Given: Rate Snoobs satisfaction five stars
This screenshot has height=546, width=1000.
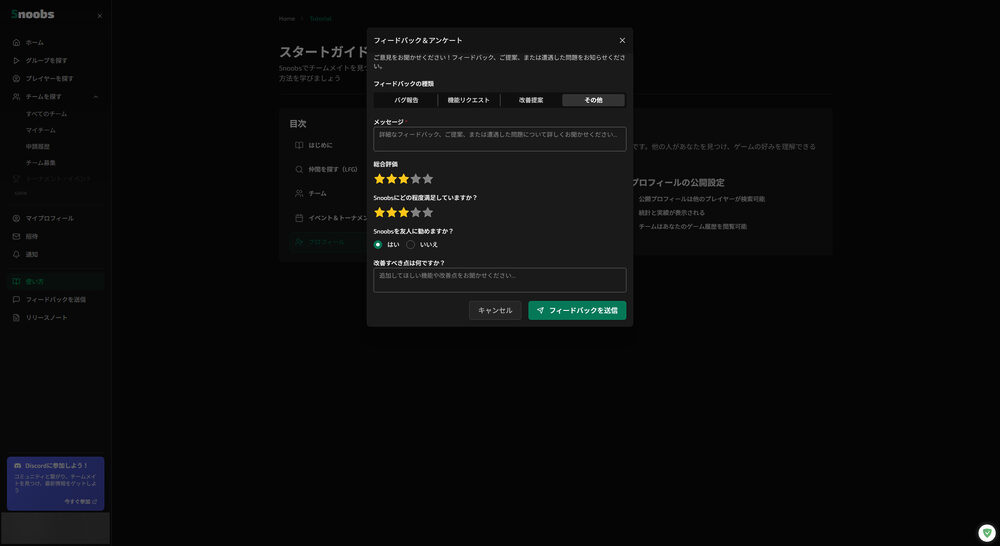Looking at the screenshot, I should pos(428,212).
